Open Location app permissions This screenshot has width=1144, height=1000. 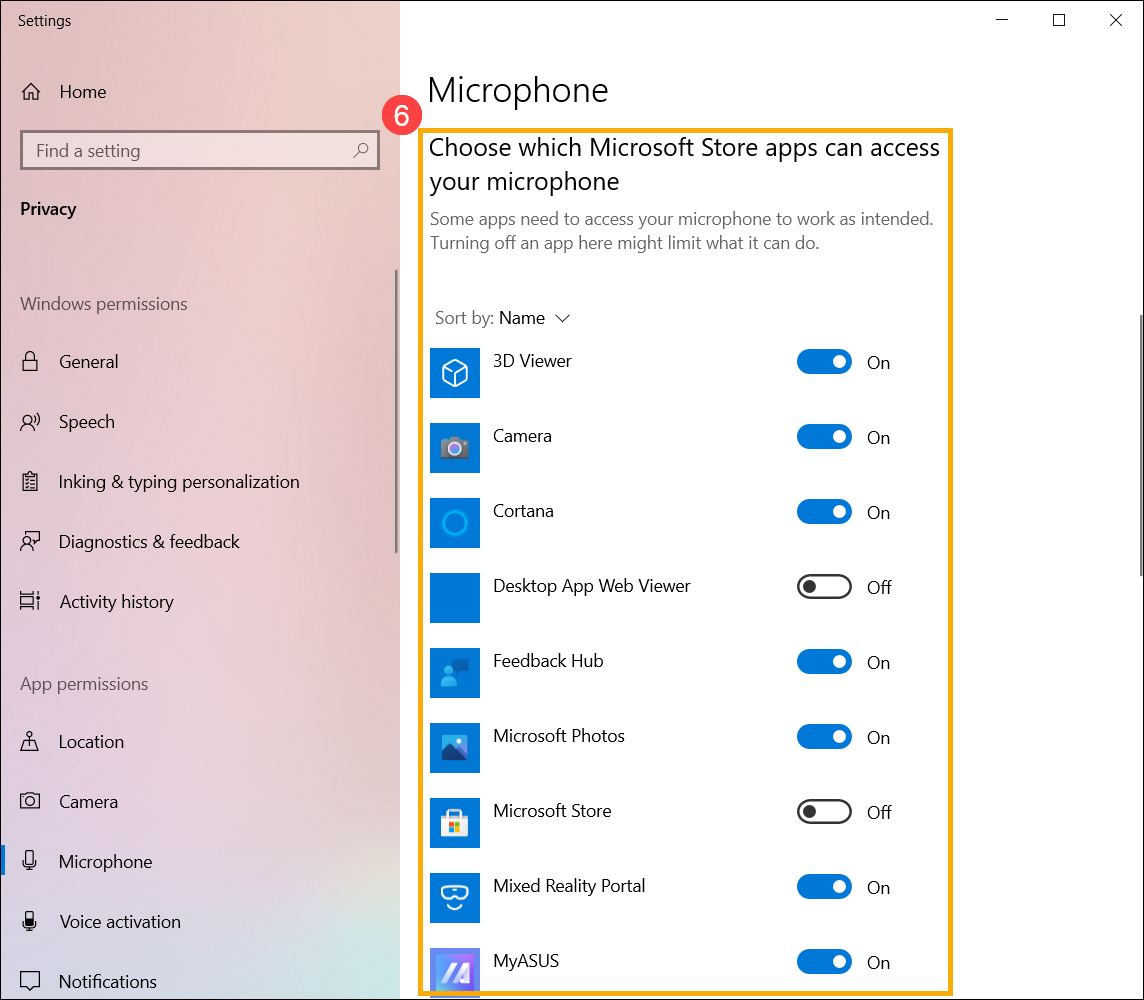coord(91,741)
